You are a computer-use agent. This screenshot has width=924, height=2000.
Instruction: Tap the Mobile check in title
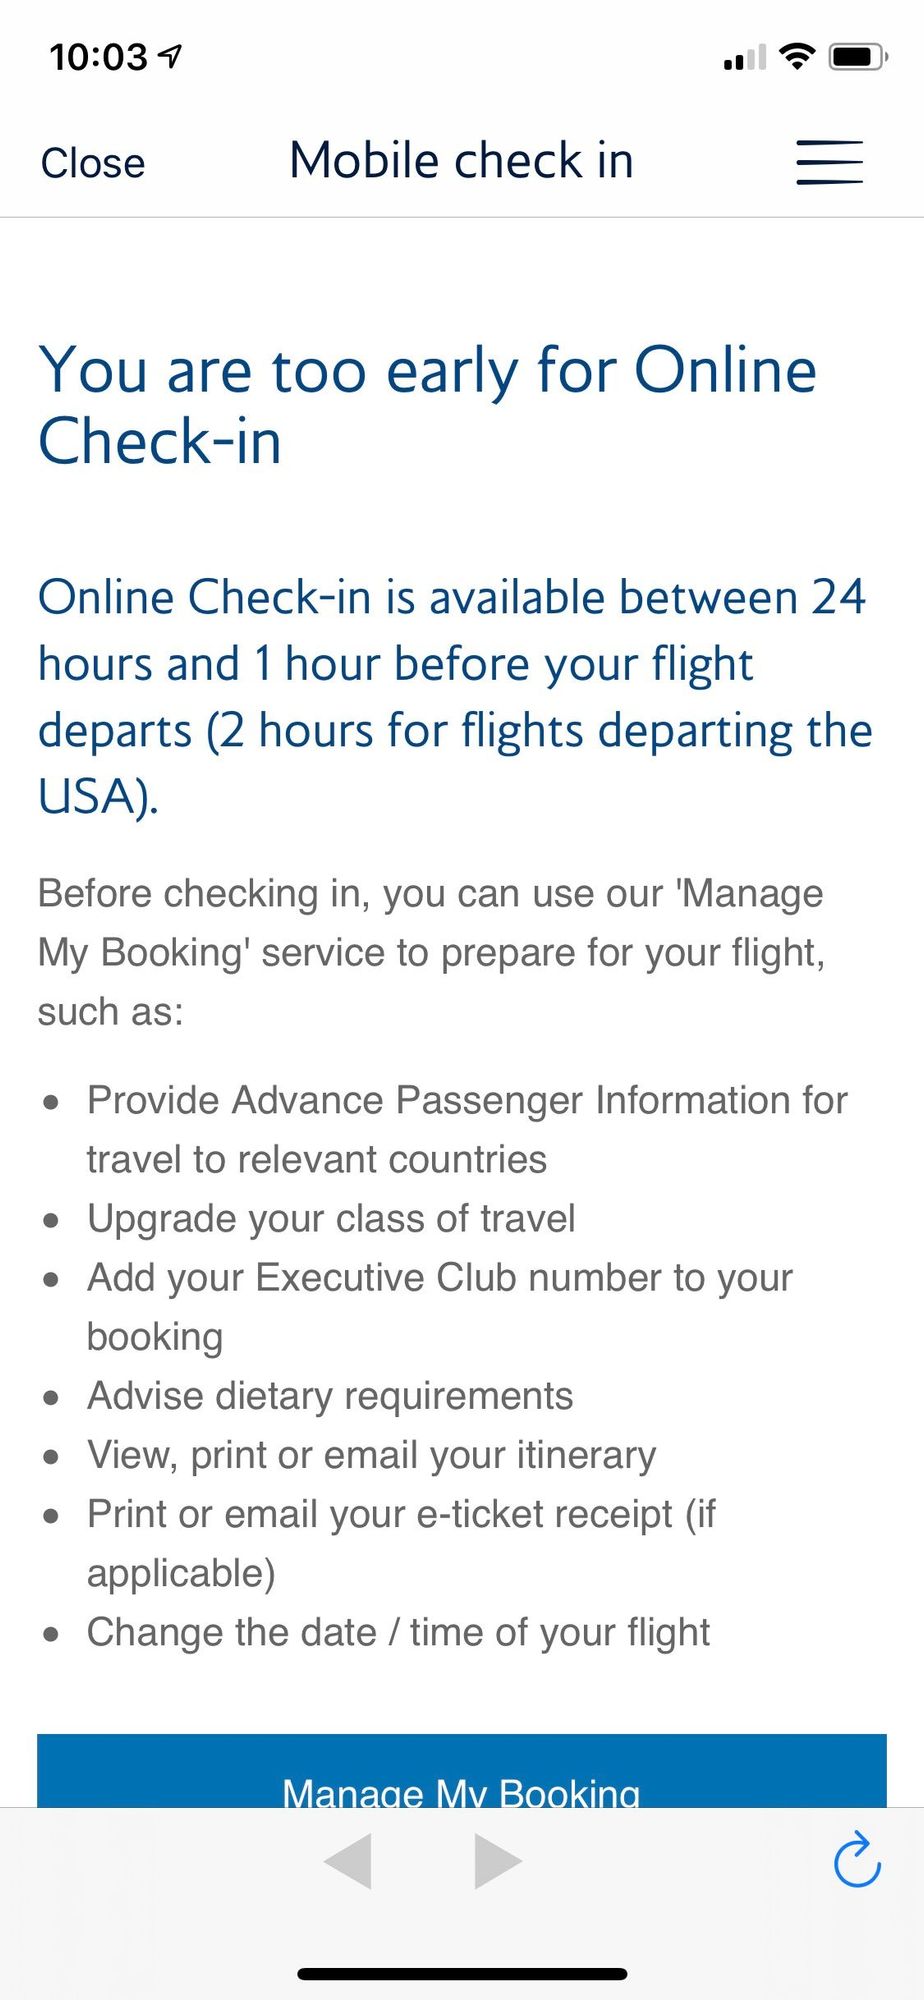[461, 161]
